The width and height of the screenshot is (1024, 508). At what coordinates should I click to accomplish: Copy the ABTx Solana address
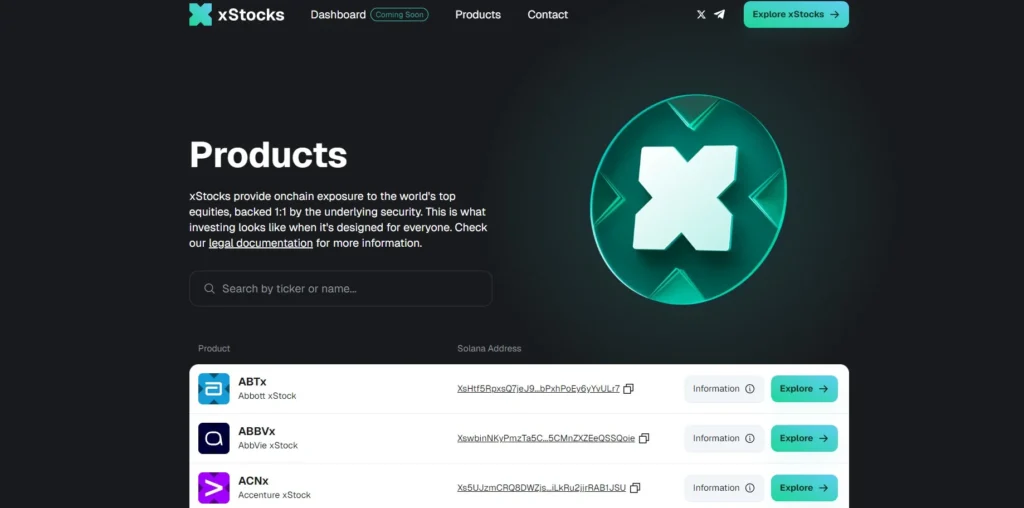pyautogui.click(x=628, y=389)
